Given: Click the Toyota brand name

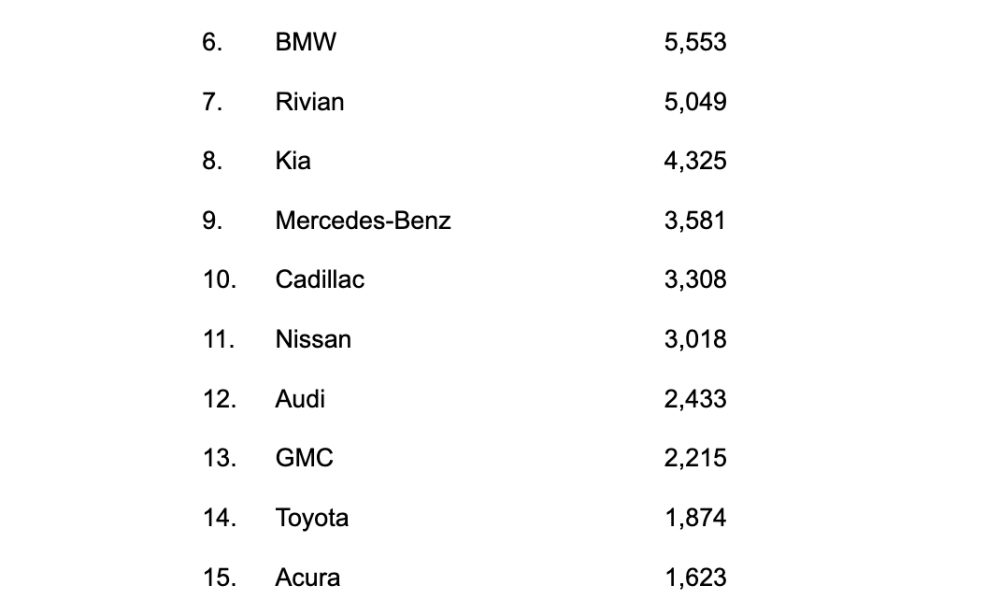Looking at the screenshot, I should 312,518.
